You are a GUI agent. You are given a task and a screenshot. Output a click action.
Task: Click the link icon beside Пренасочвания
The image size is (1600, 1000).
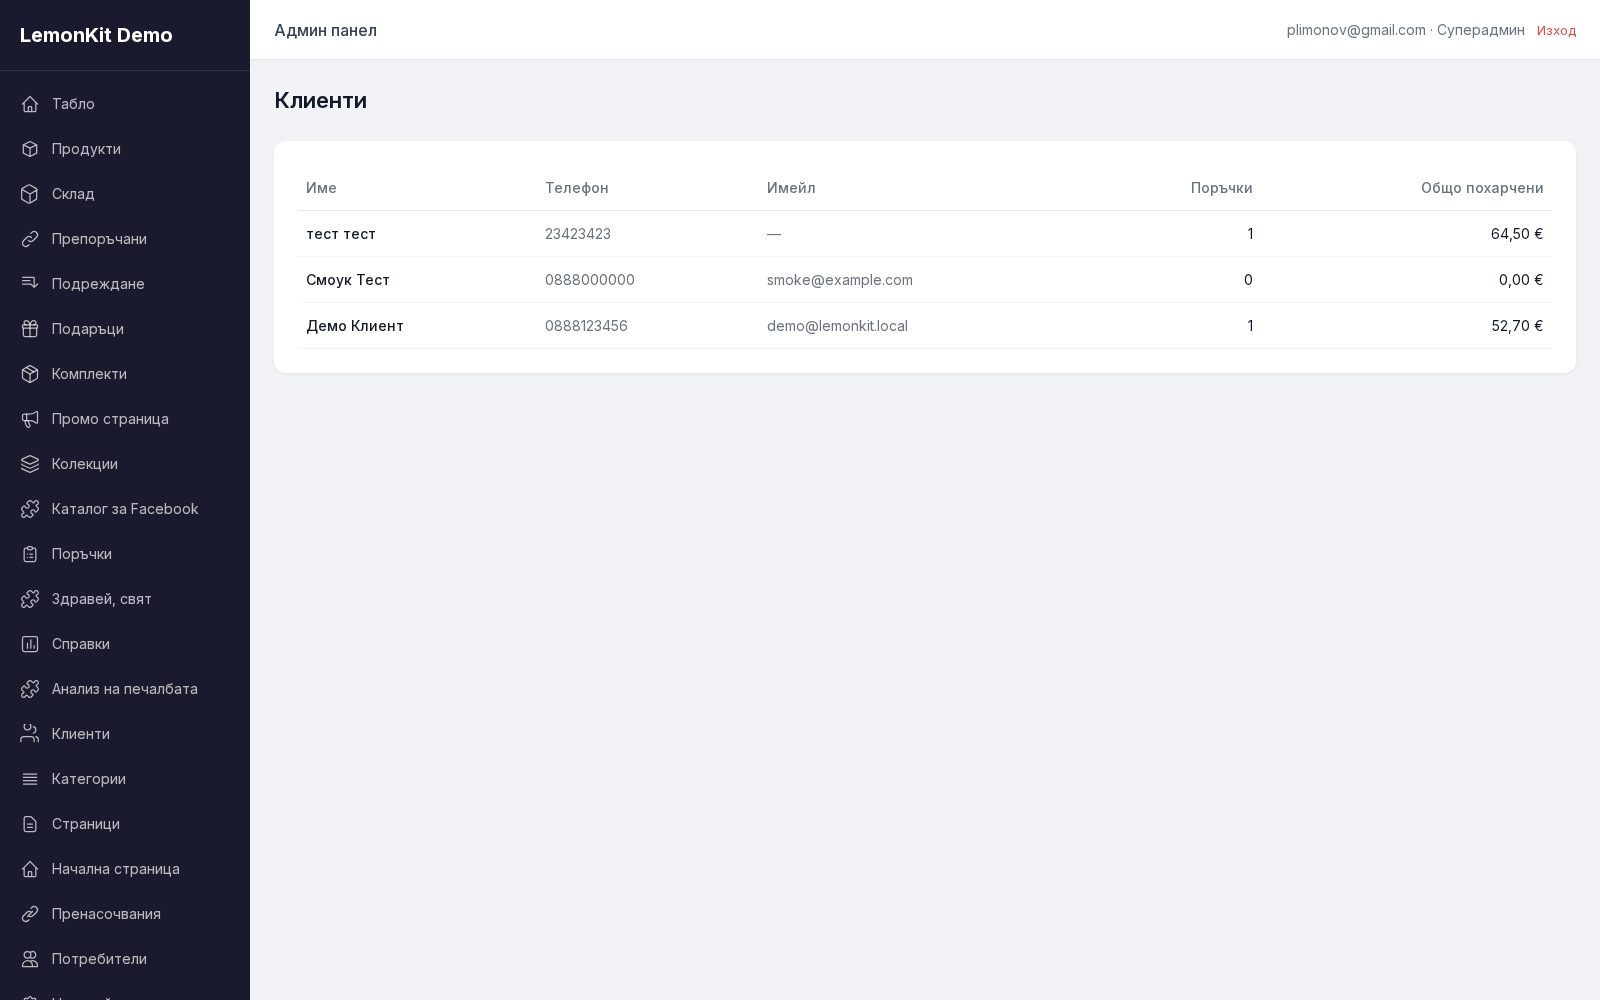click(30, 914)
